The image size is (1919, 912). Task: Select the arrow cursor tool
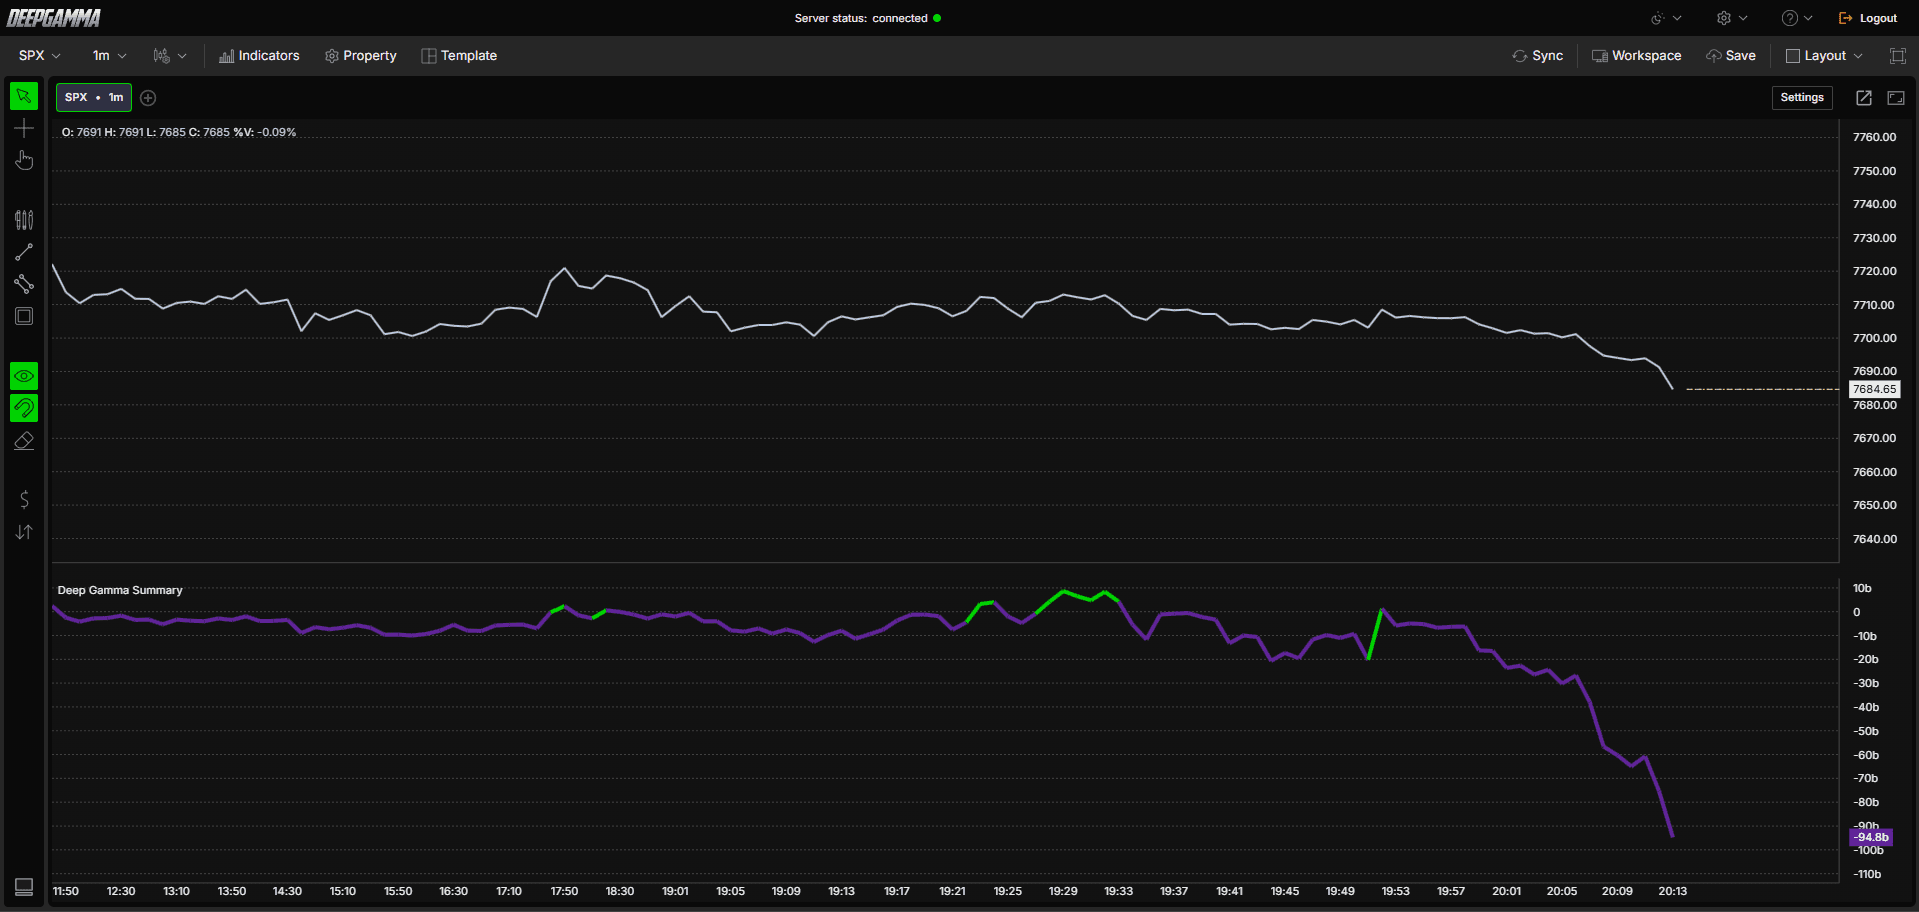pos(24,96)
